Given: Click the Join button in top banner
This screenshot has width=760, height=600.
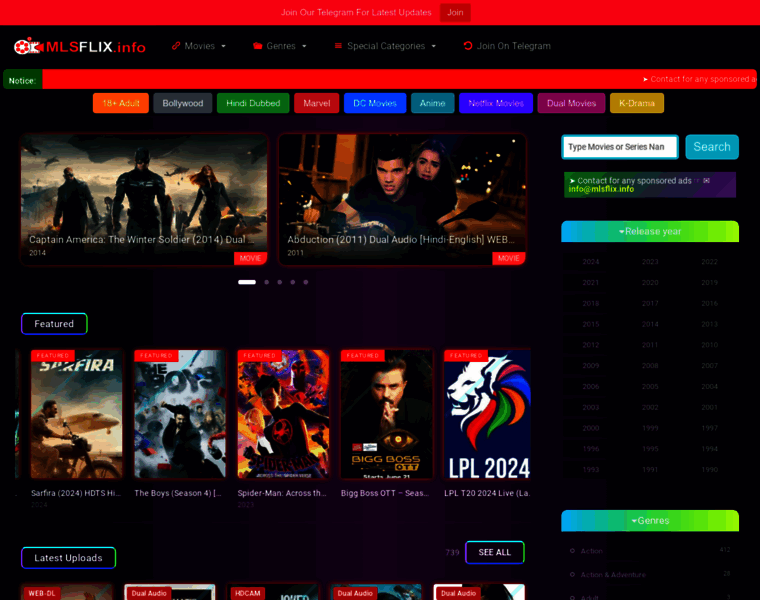Looking at the screenshot, I should coord(455,13).
